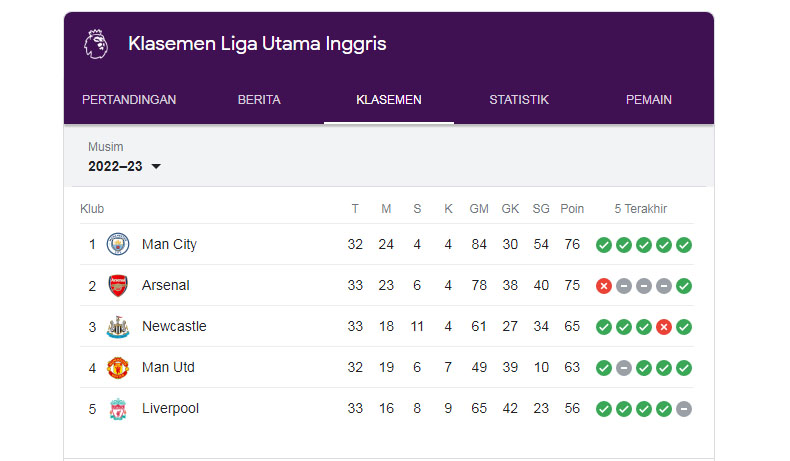This screenshot has height=461, width=790.
Task: Select the STATISTIK tab
Action: [x=519, y=100]
